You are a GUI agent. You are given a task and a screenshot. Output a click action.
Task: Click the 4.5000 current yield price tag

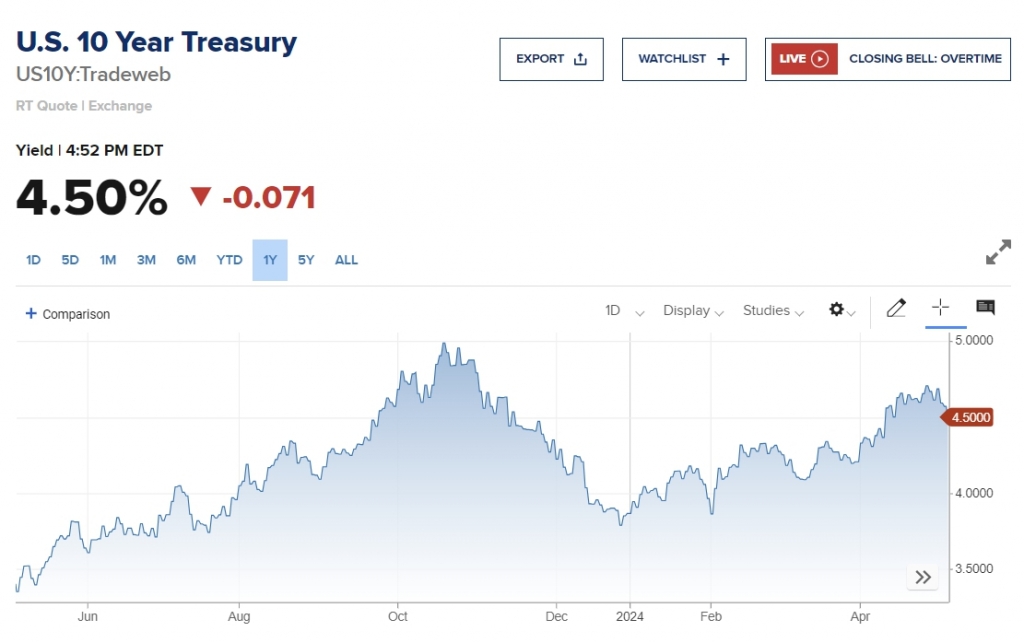(970, 417)
